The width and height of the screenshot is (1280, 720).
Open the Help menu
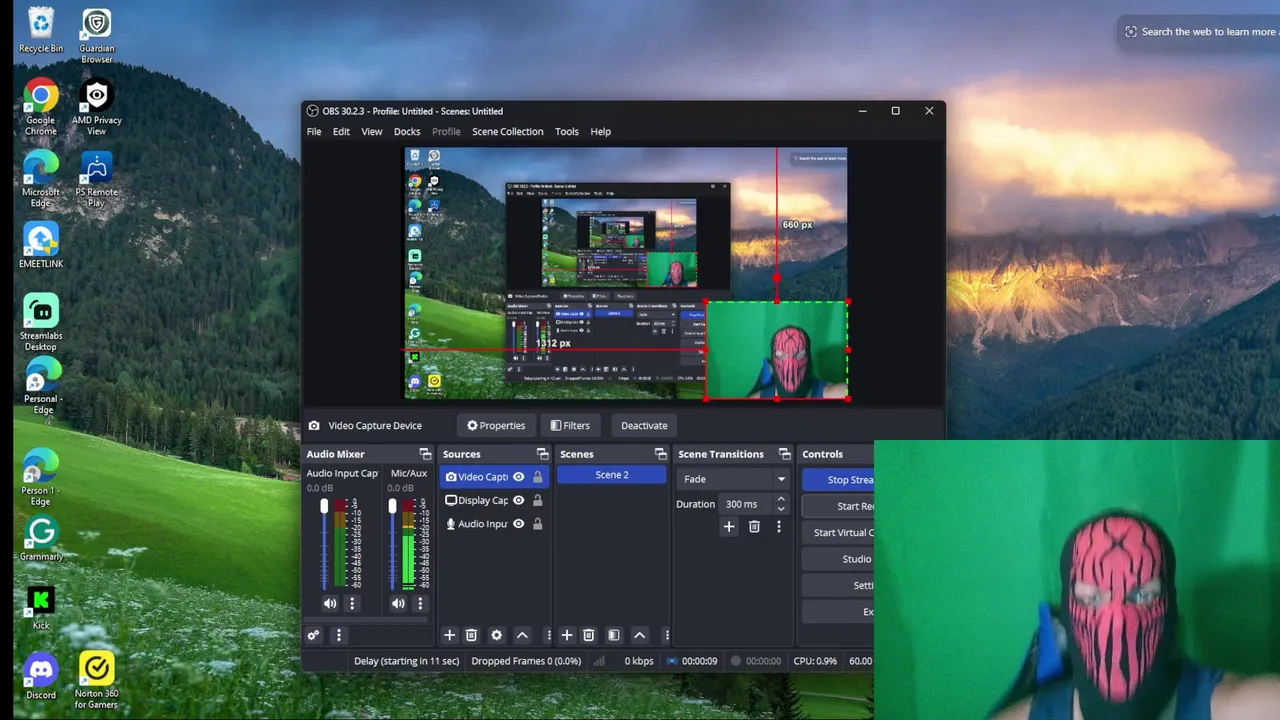tap(600, 132)
